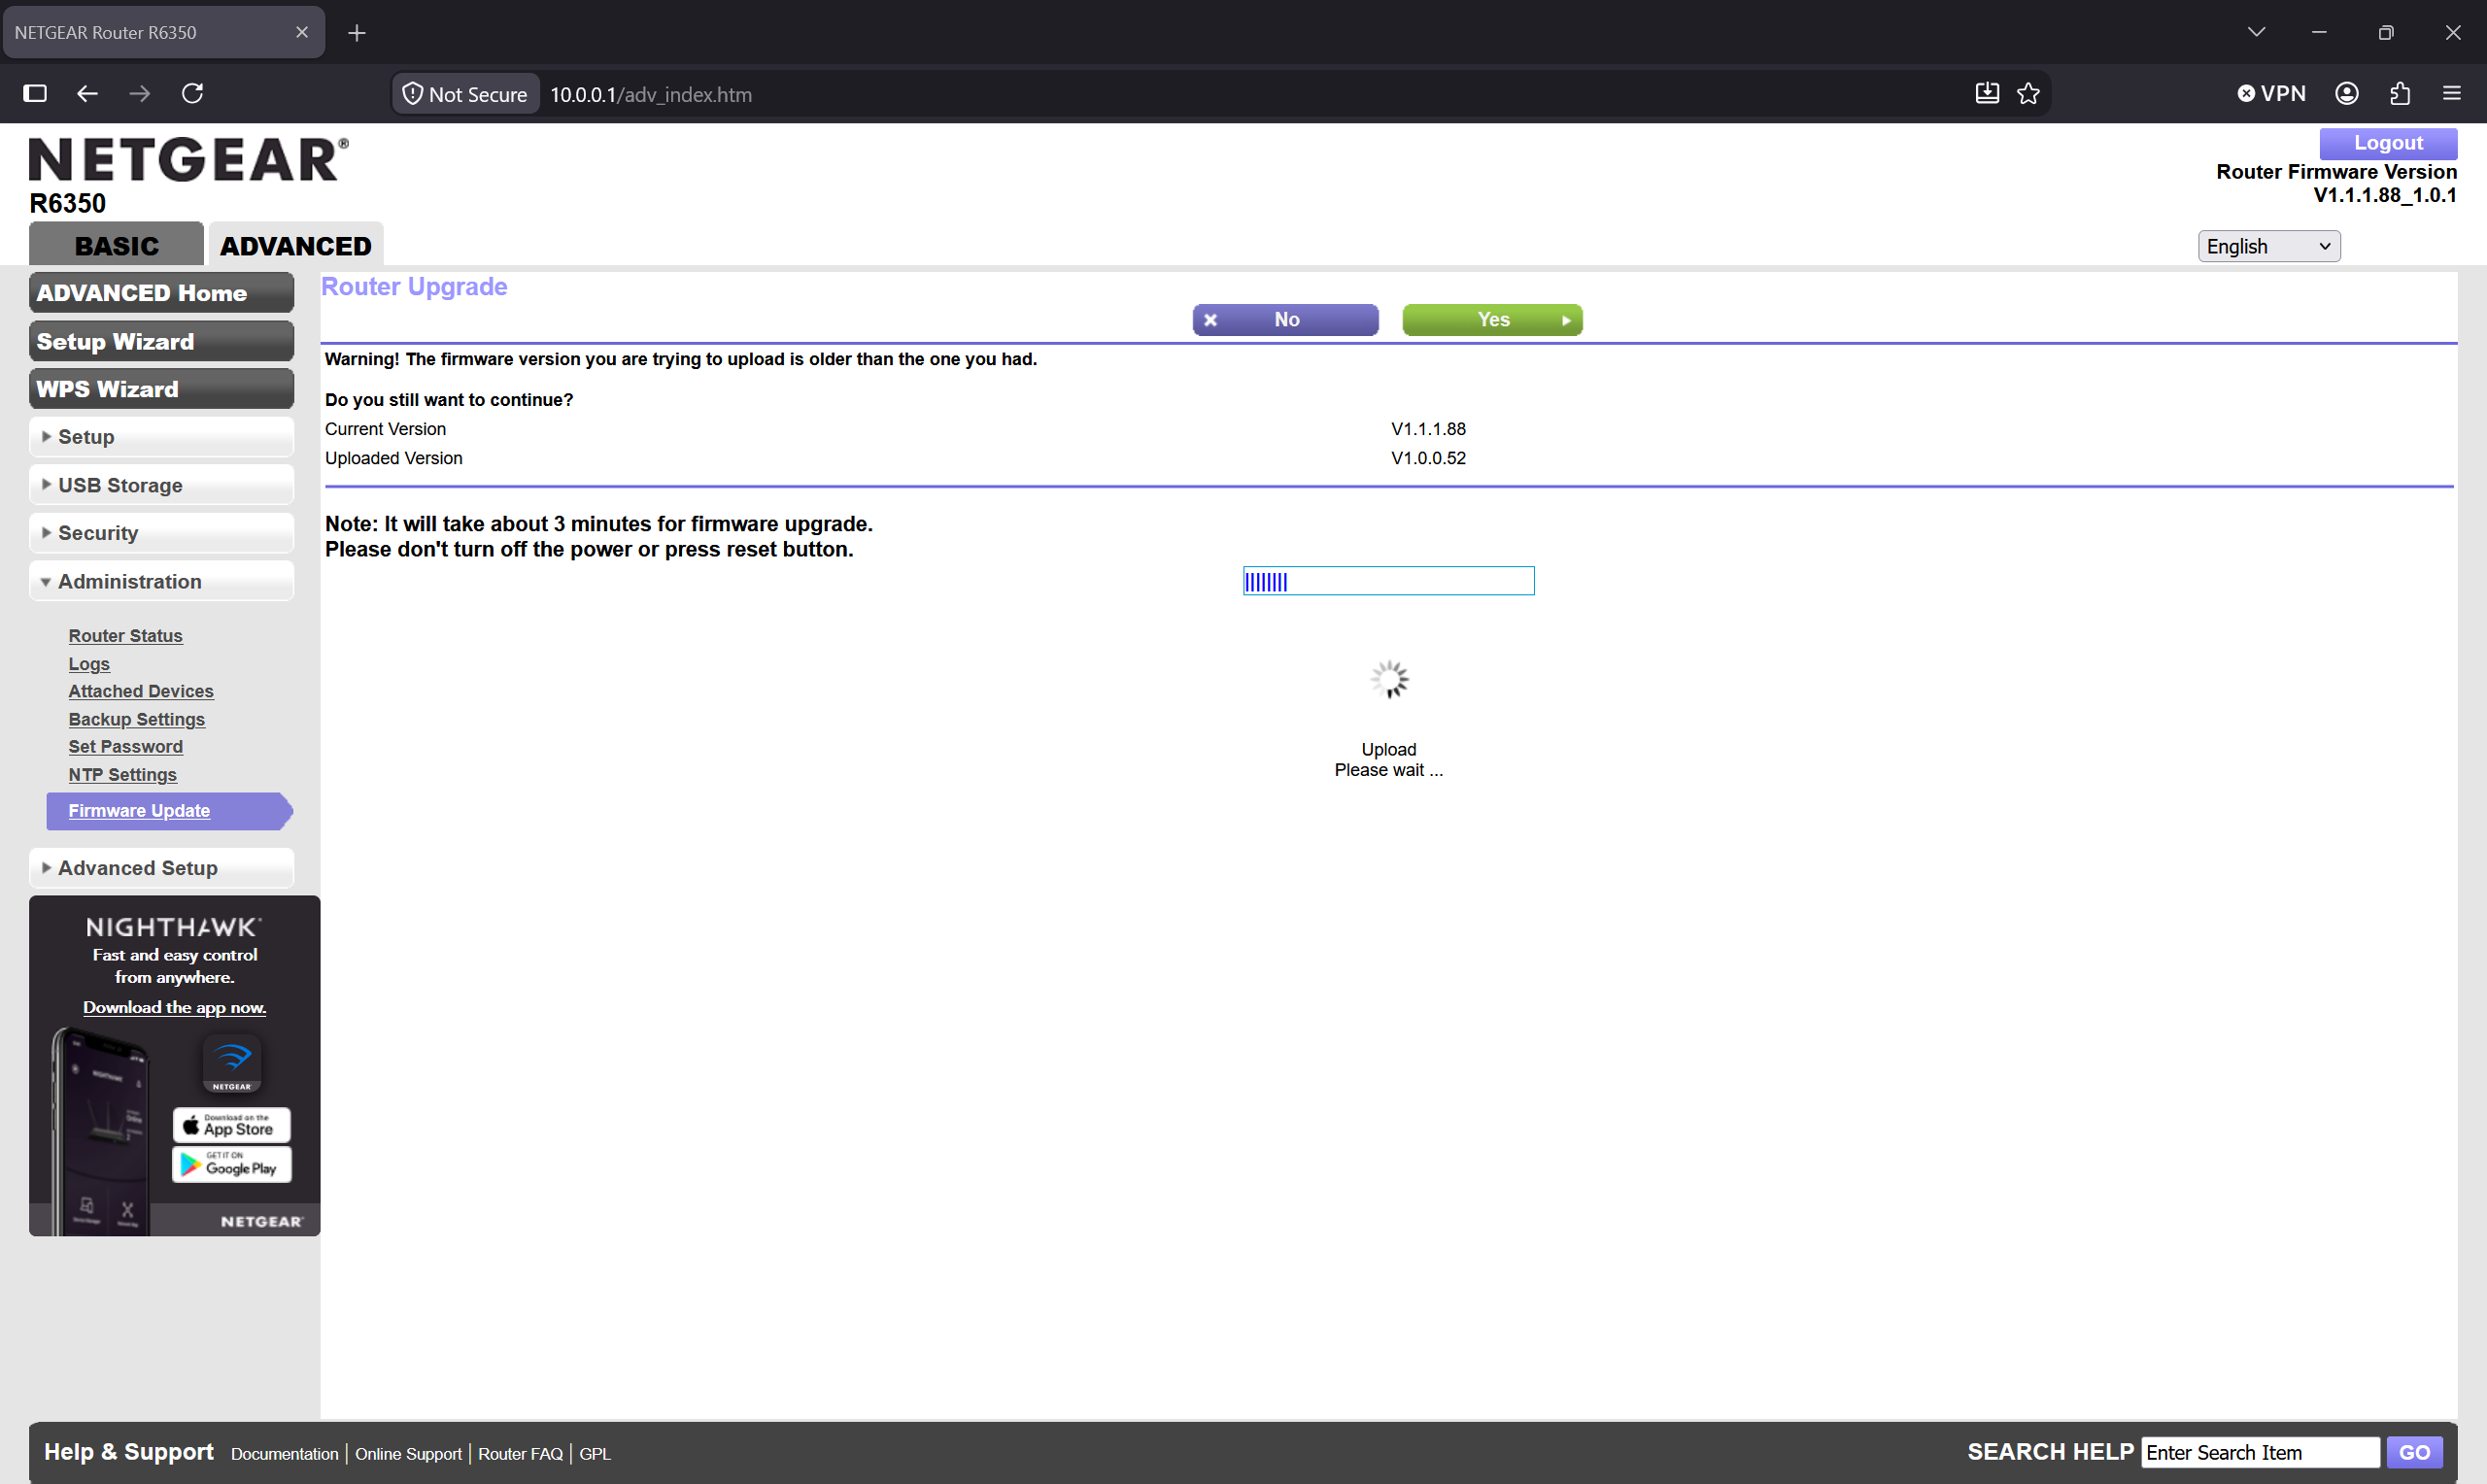This screenshot has height=1484, width=2487.
Task: Click the Current Version value V1.1.1.88
Action: tap(1428, 429)
